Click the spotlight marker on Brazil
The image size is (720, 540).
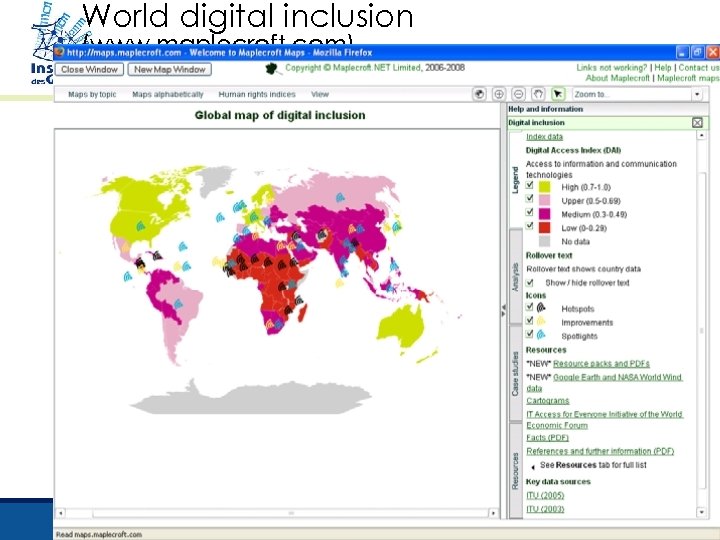pyautogui.click(x=178, y=304)
